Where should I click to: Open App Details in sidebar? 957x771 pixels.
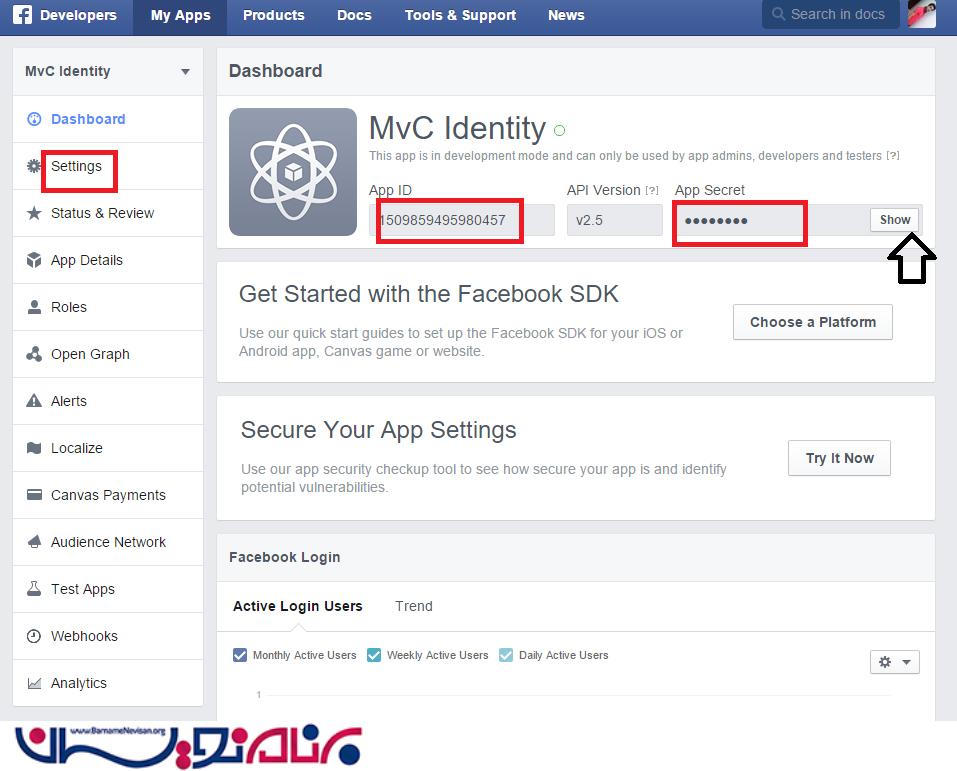(87, 260)
